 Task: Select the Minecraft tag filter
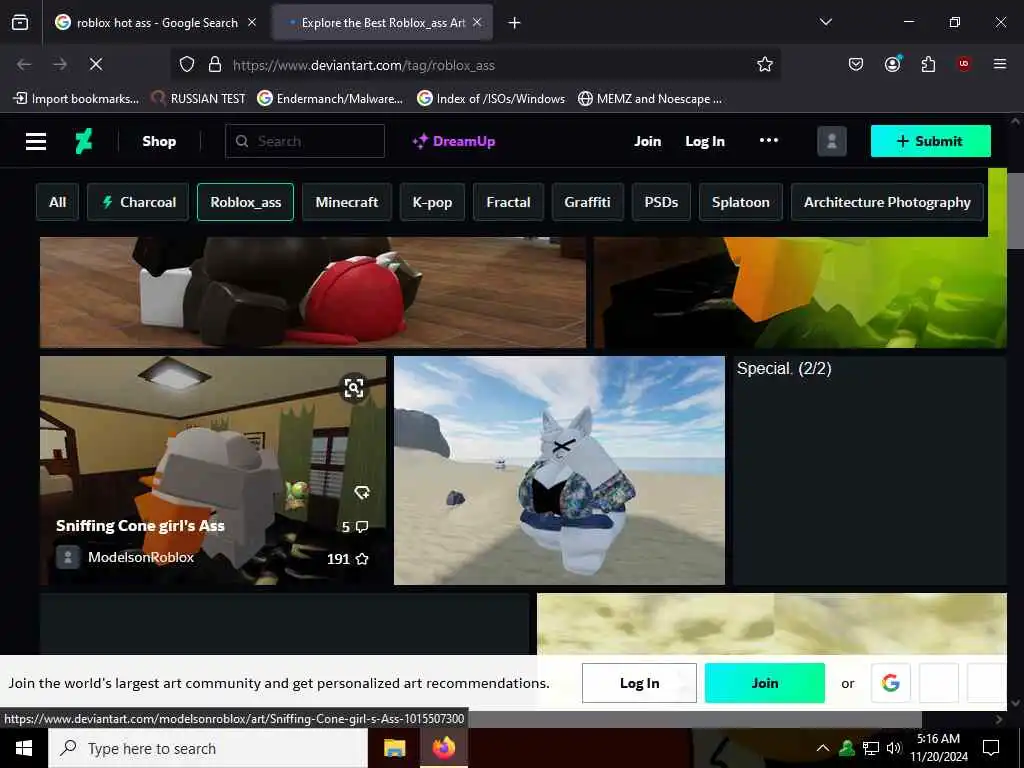(347, 202)
